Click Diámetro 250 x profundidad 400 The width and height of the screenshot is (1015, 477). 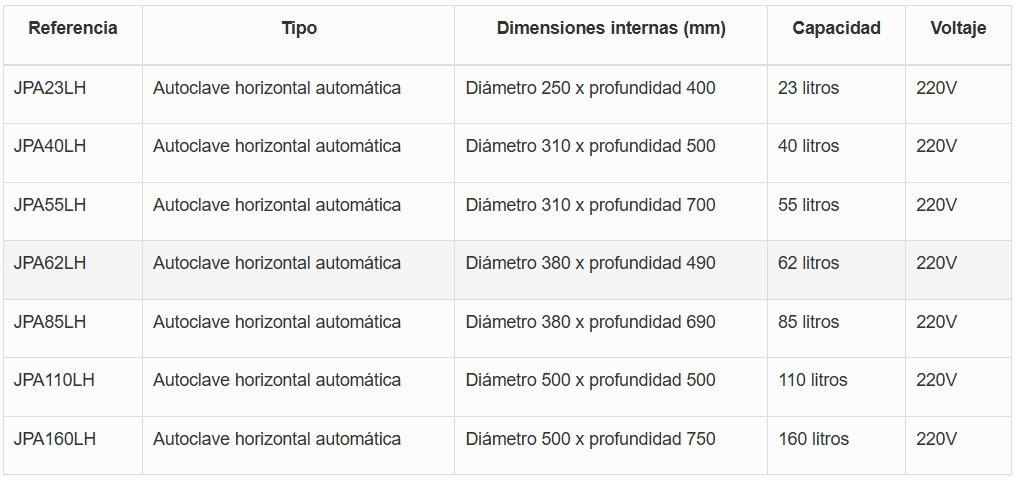click(x=590, y=88)
